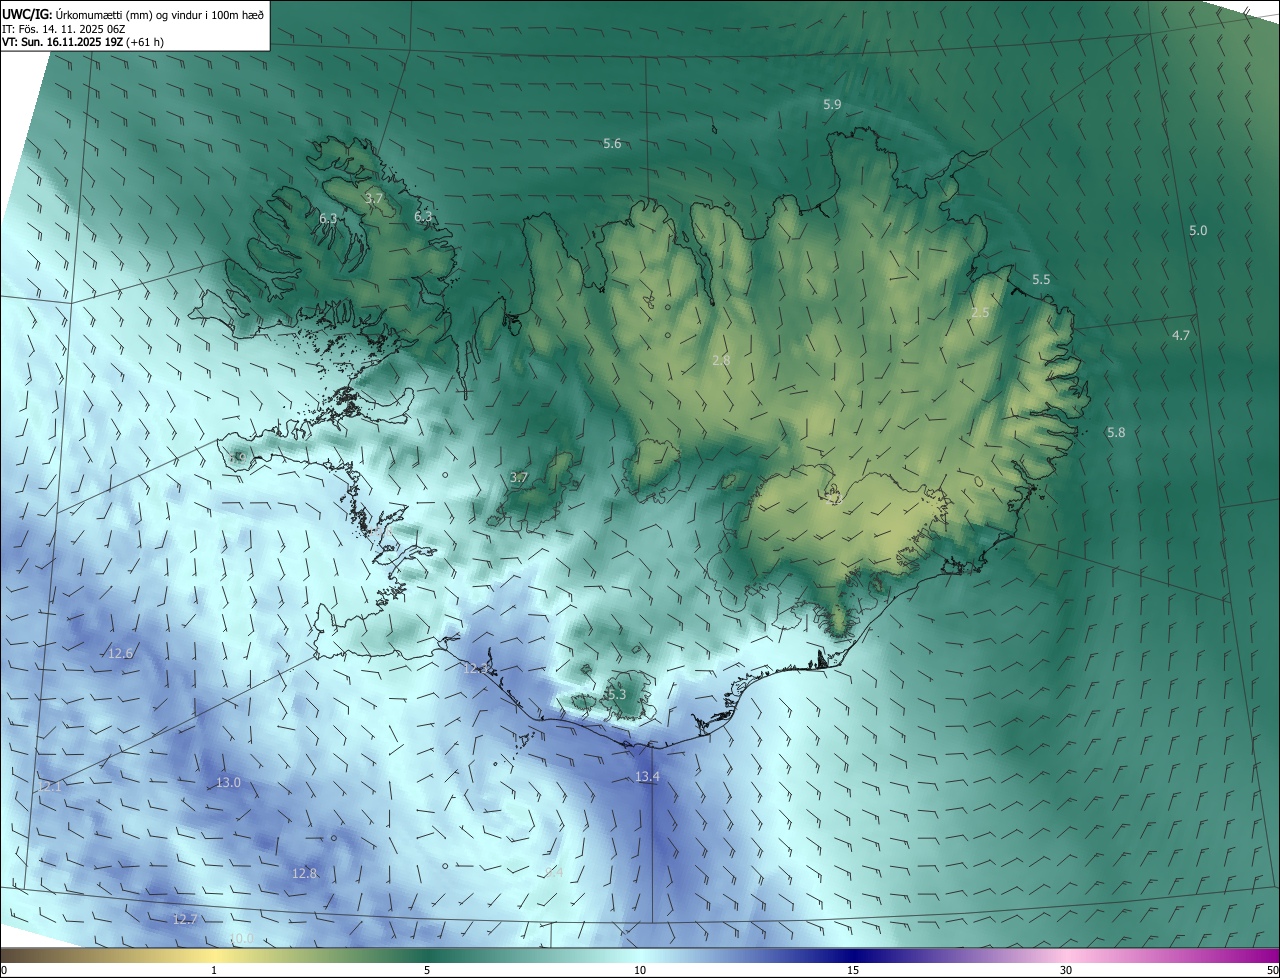Click the 5.0 value near the eastern edge
The width and height of the screenshot is (1280, 978).
click(1197, 230)
